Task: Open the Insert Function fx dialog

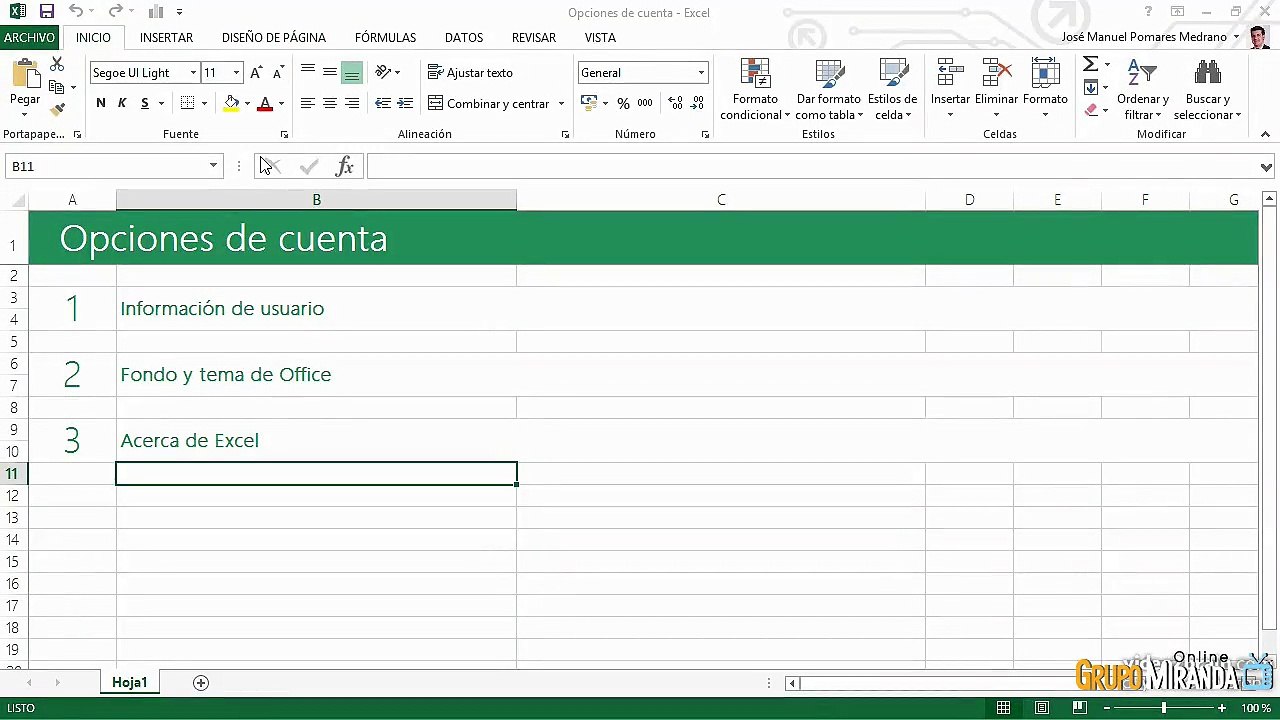Action: point(345,167)
